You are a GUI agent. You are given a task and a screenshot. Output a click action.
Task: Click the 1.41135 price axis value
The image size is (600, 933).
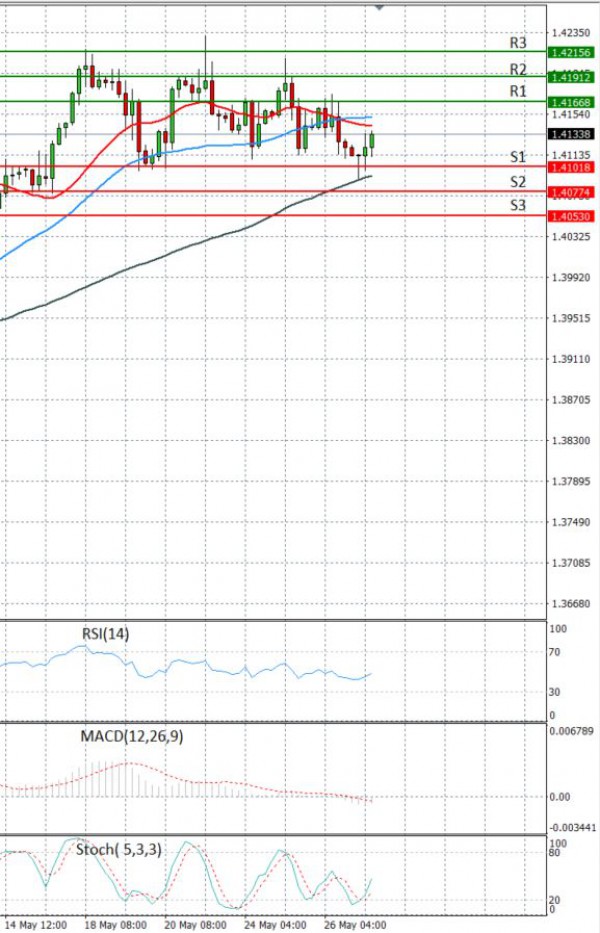coord(571,155)
